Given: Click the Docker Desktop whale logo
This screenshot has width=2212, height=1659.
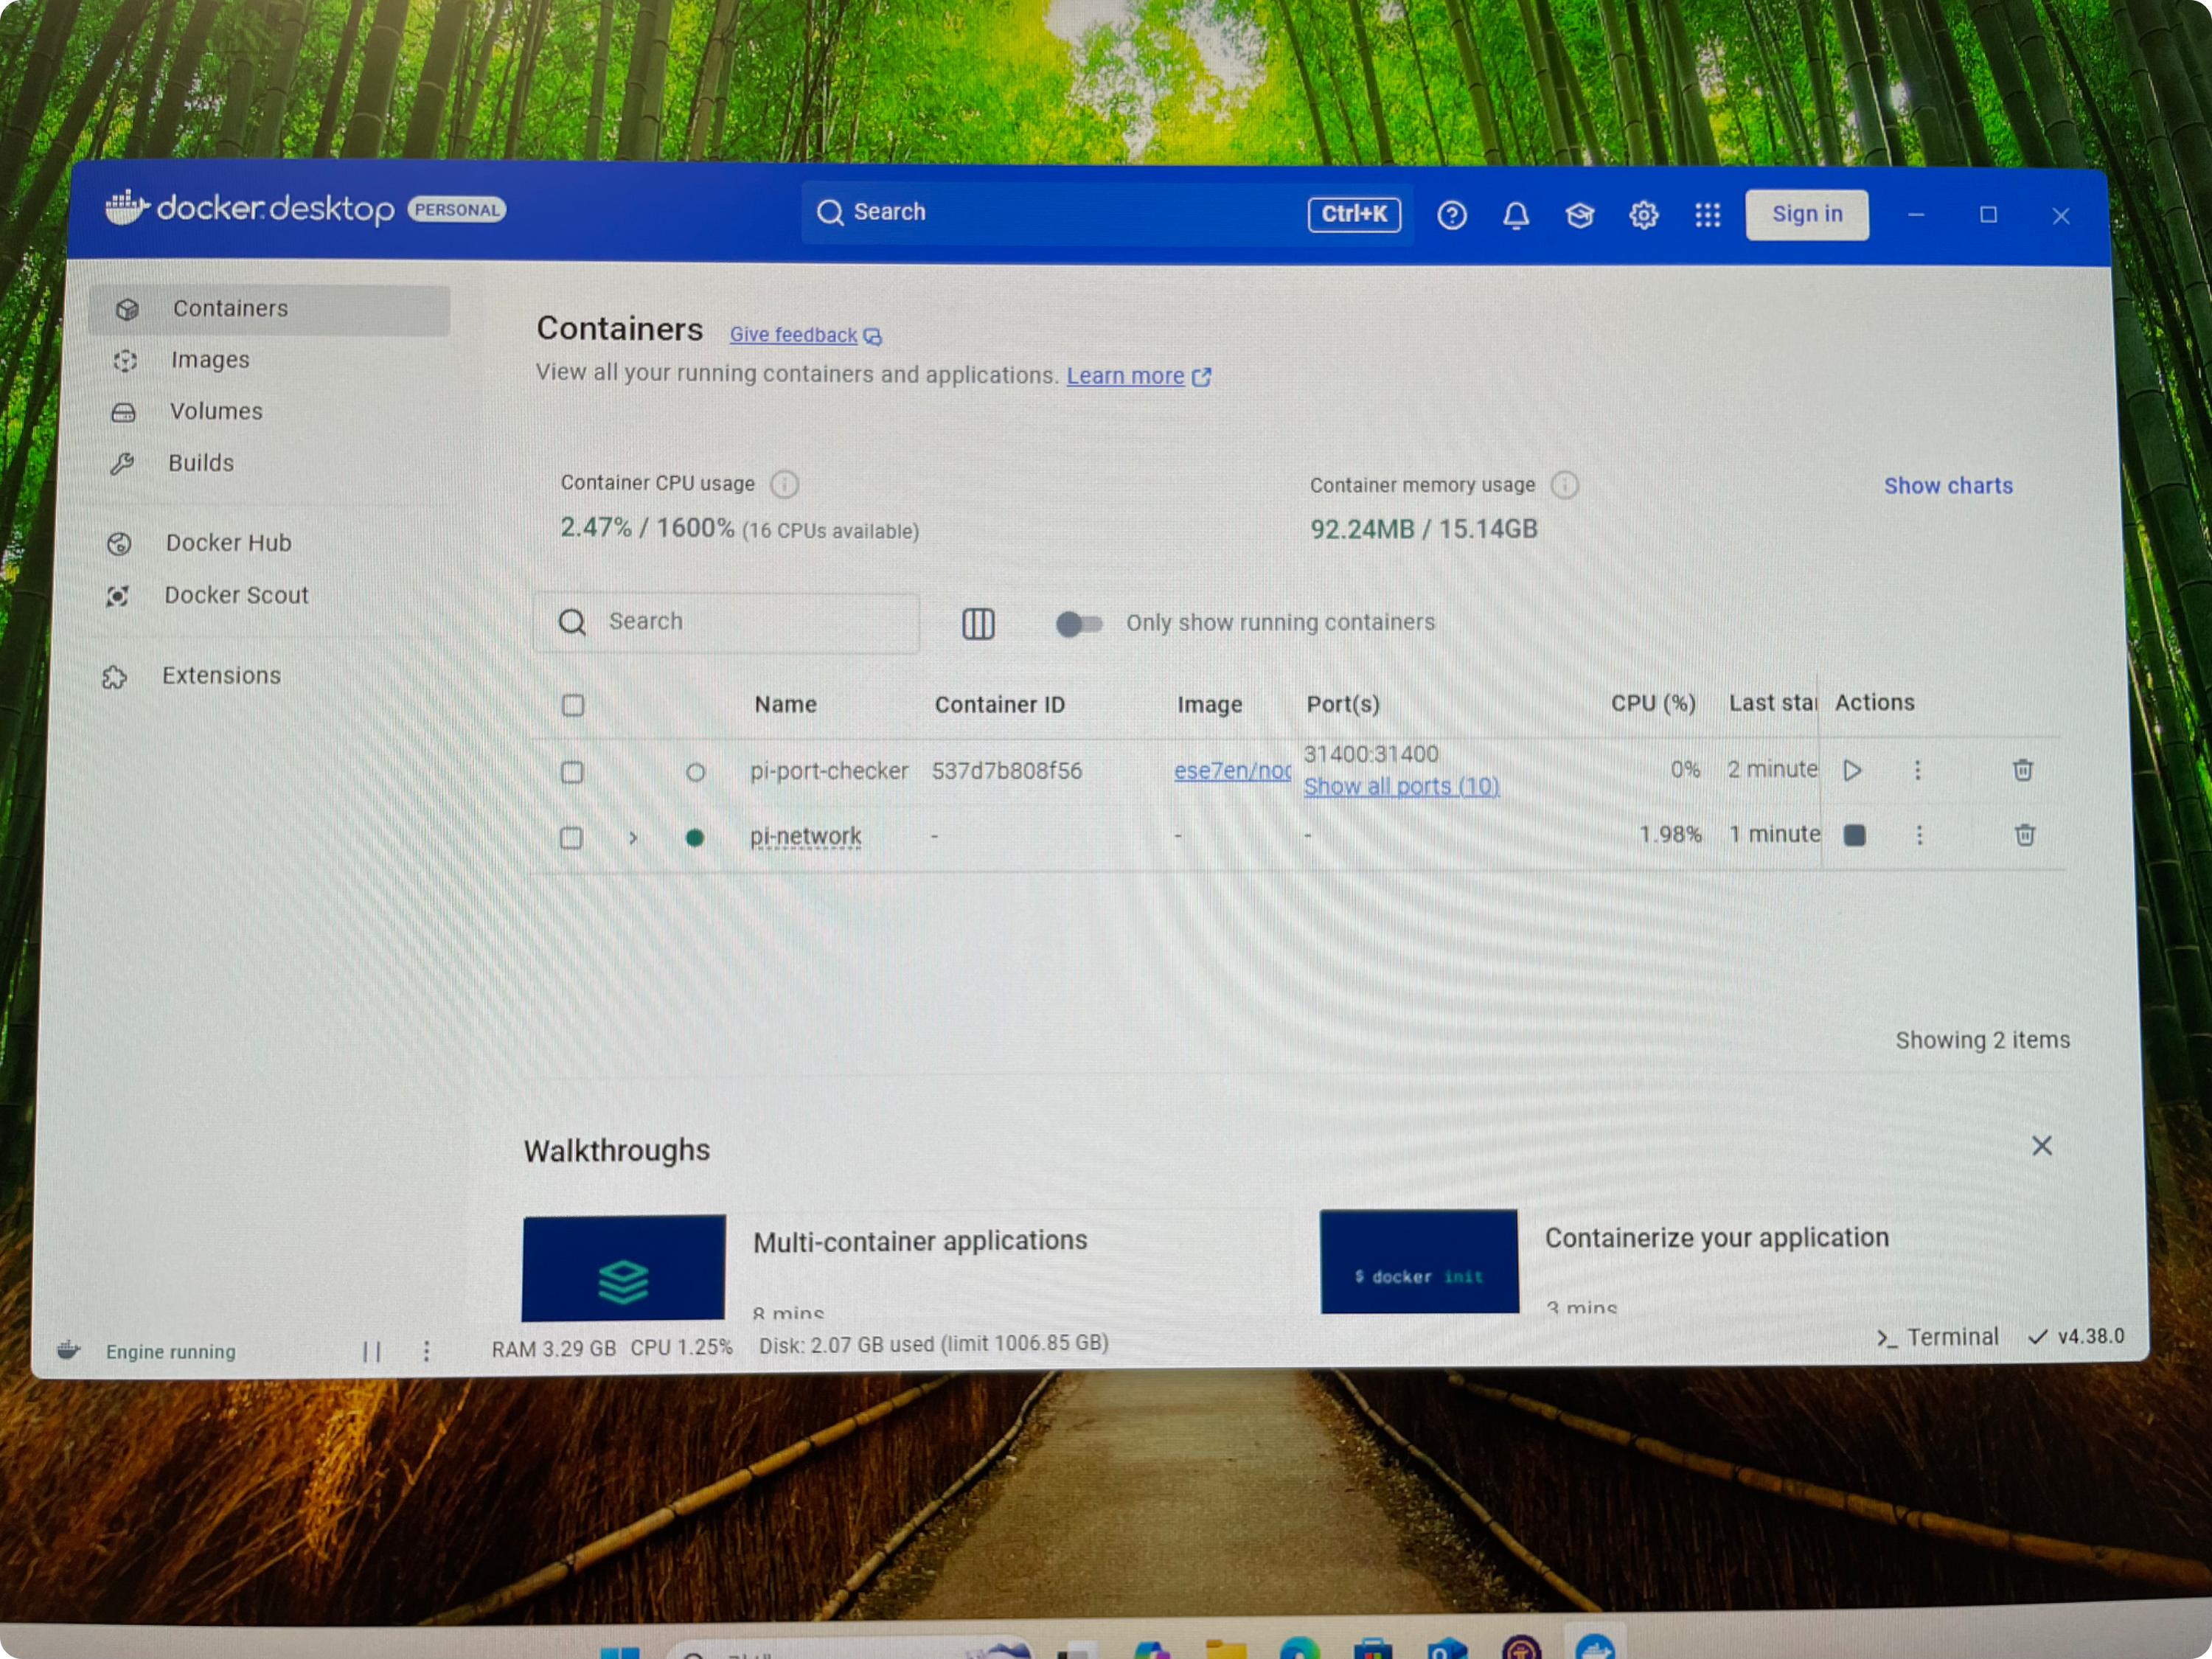Looking at the screenshot, I should [x=127, y=207].
